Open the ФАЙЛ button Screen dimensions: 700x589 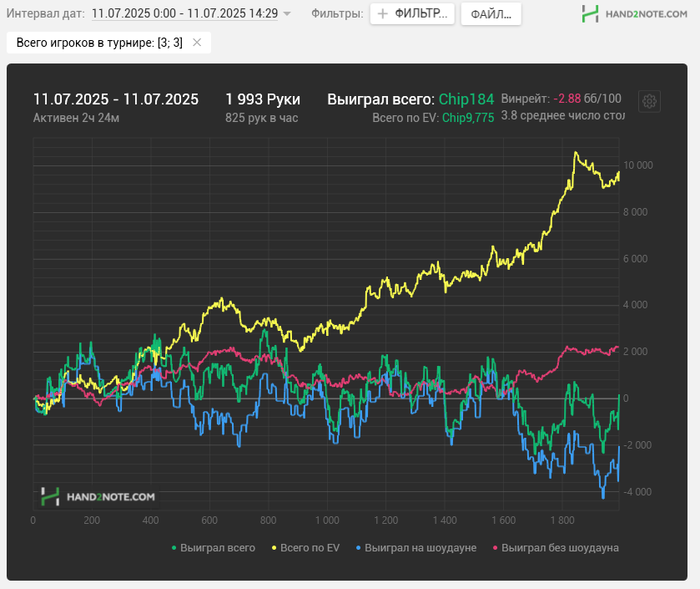coord(491,14)
